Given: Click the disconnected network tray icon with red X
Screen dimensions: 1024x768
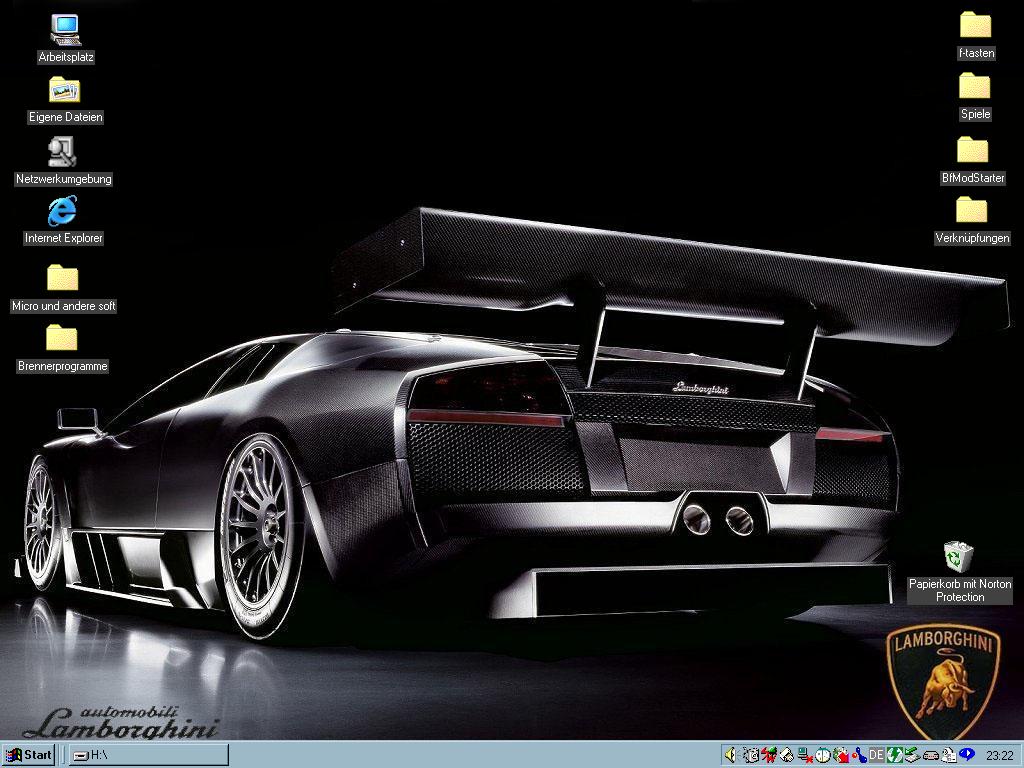Looking at the screenshot, I should [x=805, y=755].
